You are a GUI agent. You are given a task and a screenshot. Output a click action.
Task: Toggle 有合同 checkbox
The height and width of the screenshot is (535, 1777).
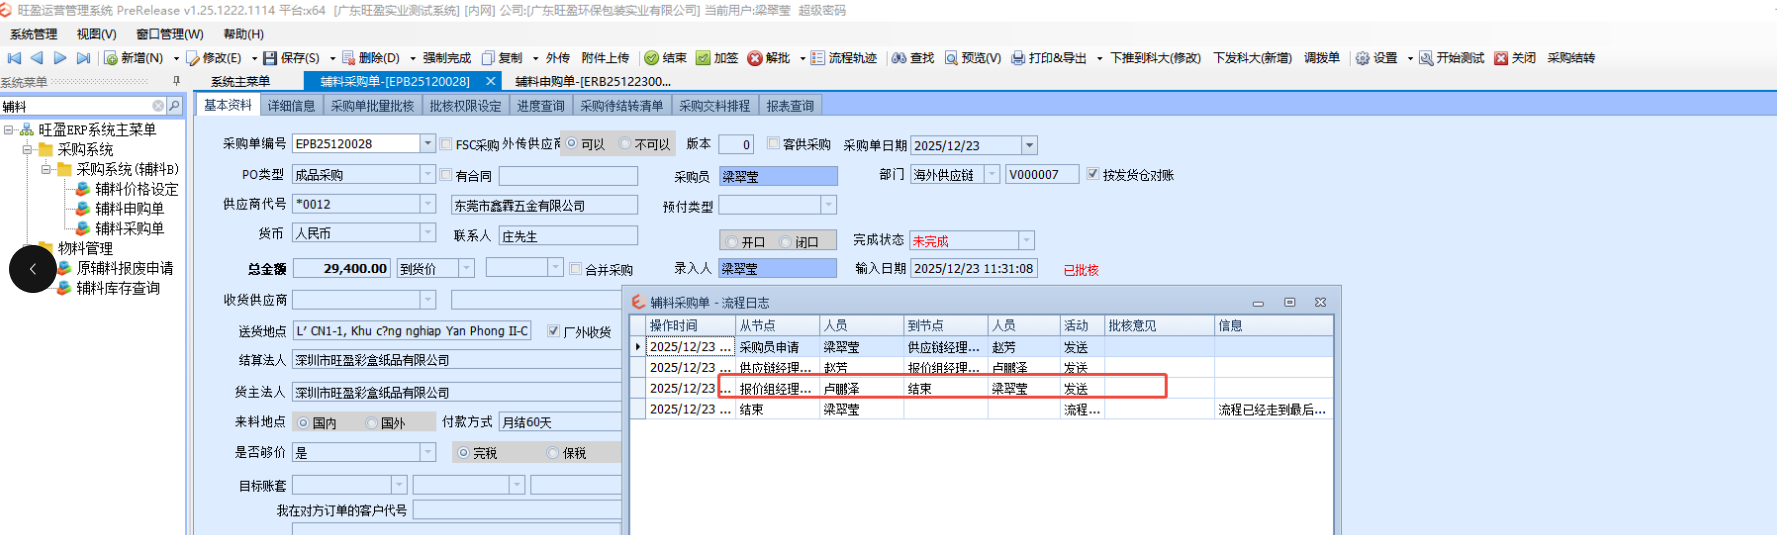pos(446,175)
